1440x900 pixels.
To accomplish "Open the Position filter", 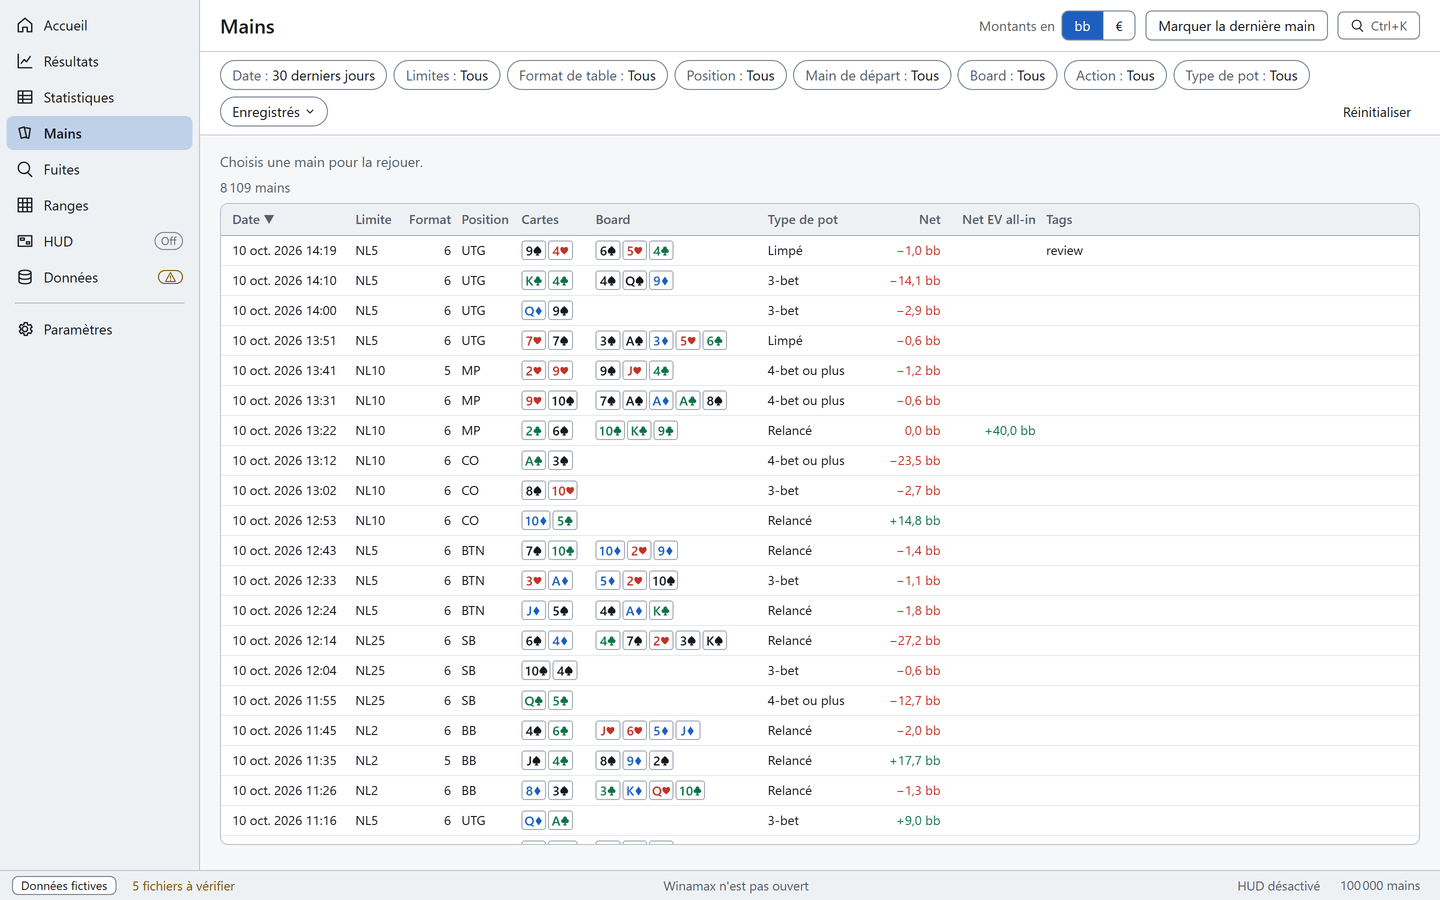I will click(x=730, y=75).
